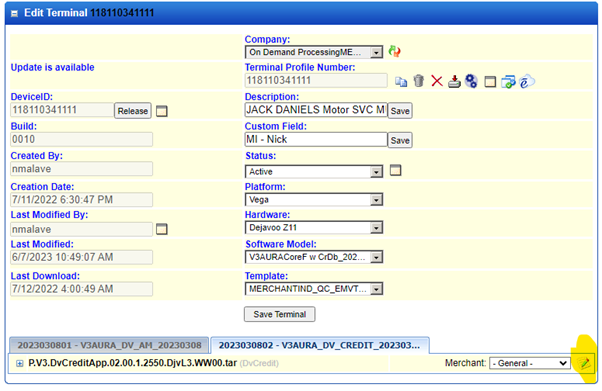The image size is (602, 391).
Task: Click window icon after the gears icon
Action: coord(490,82)
